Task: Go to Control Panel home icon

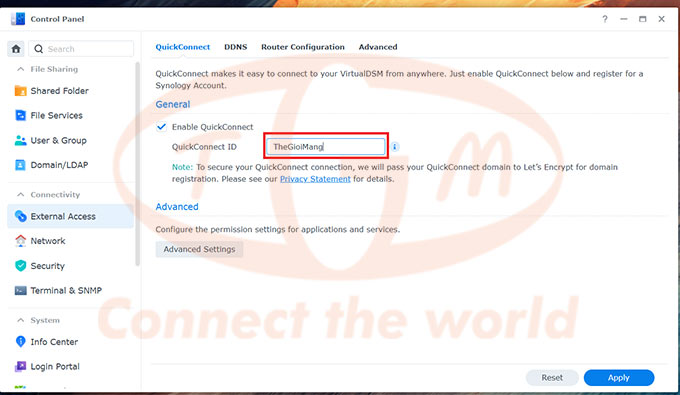Action: (16, 49)
